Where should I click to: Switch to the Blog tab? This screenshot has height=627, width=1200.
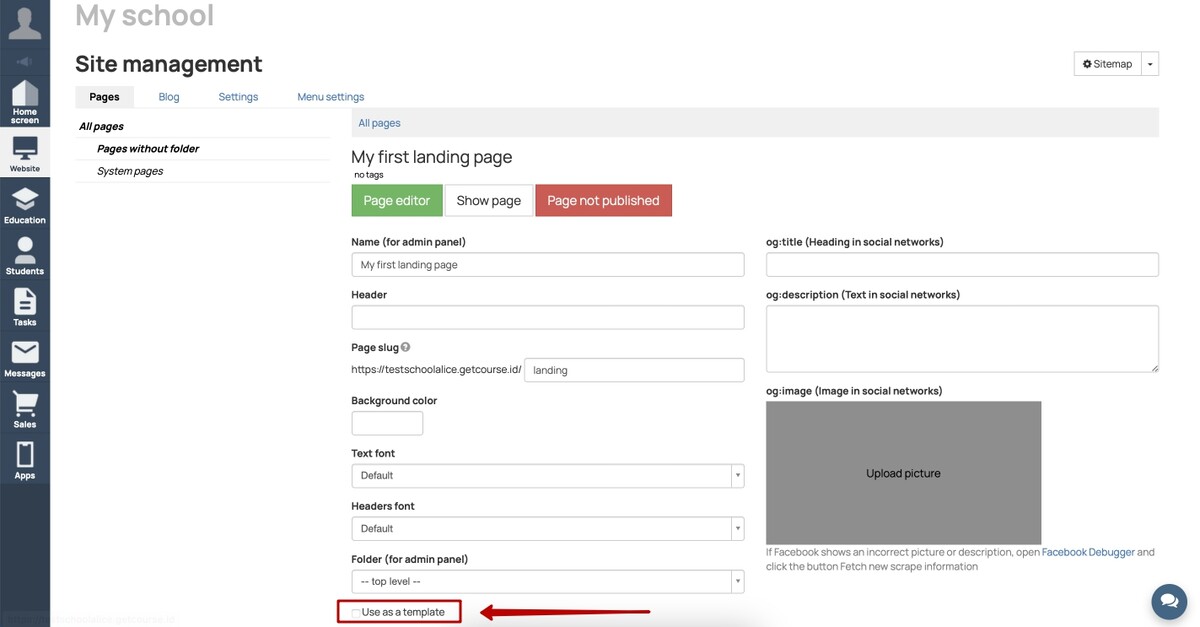point(169,97)
